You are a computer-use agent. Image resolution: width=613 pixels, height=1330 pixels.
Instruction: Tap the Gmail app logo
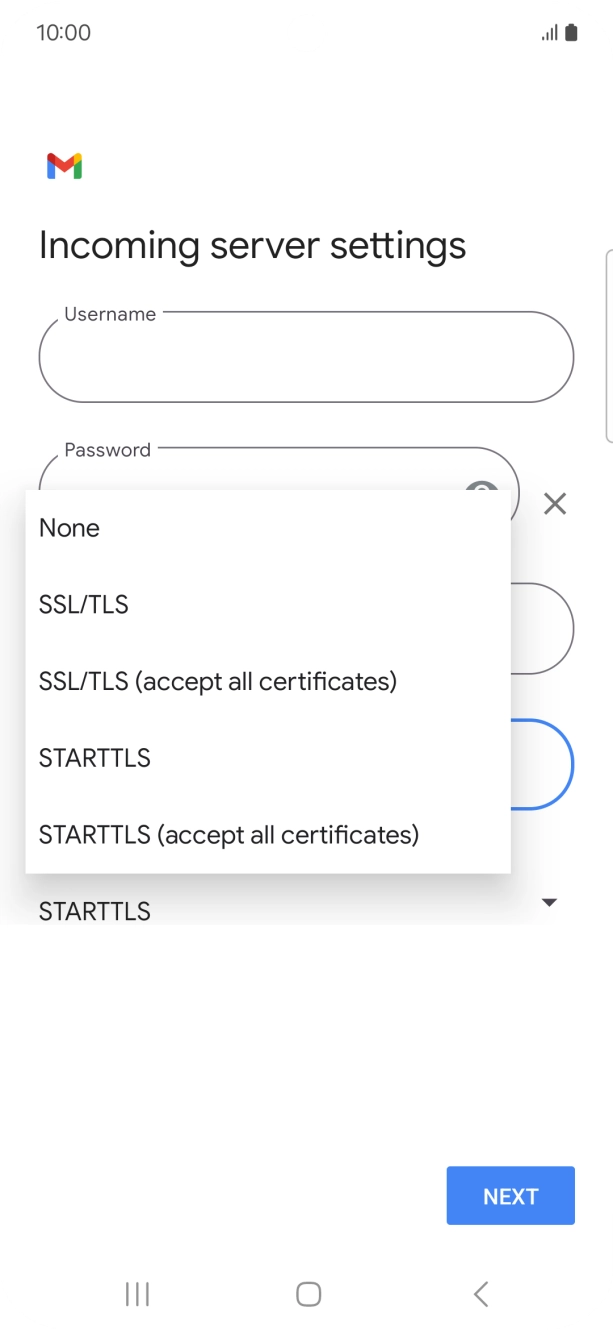click(x=63, y=166)
